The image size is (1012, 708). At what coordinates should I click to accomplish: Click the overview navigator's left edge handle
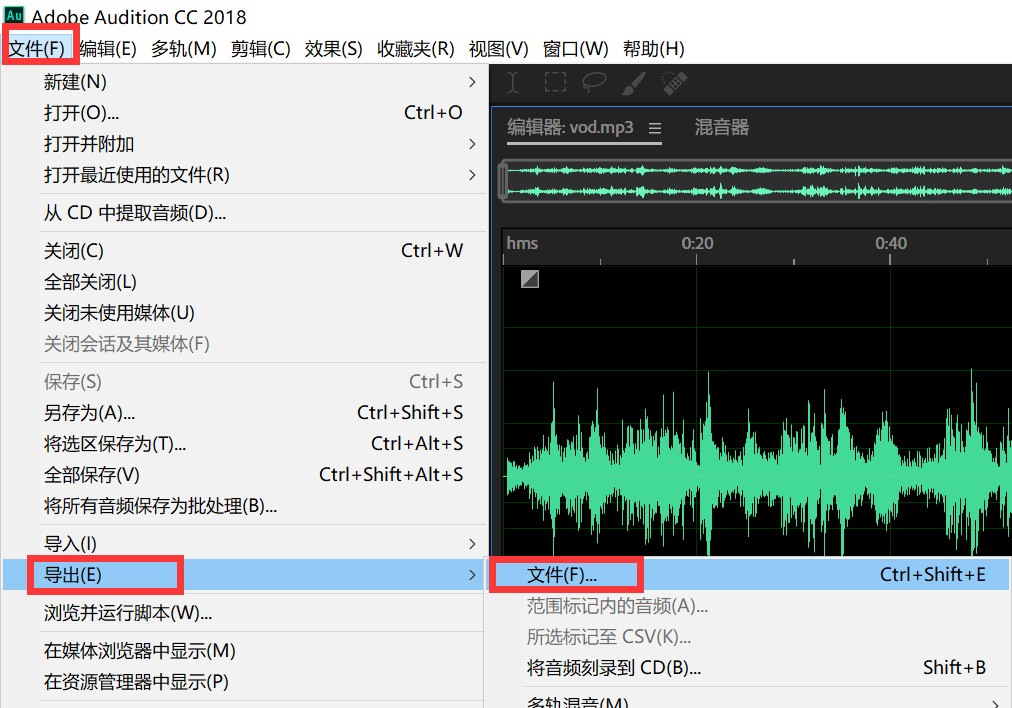click(x=503, y=180)
